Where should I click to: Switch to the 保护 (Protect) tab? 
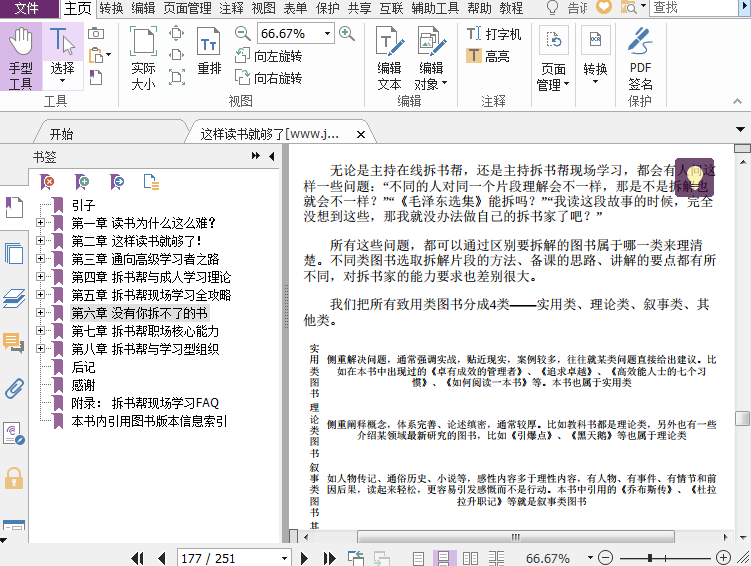click(328, 8)
